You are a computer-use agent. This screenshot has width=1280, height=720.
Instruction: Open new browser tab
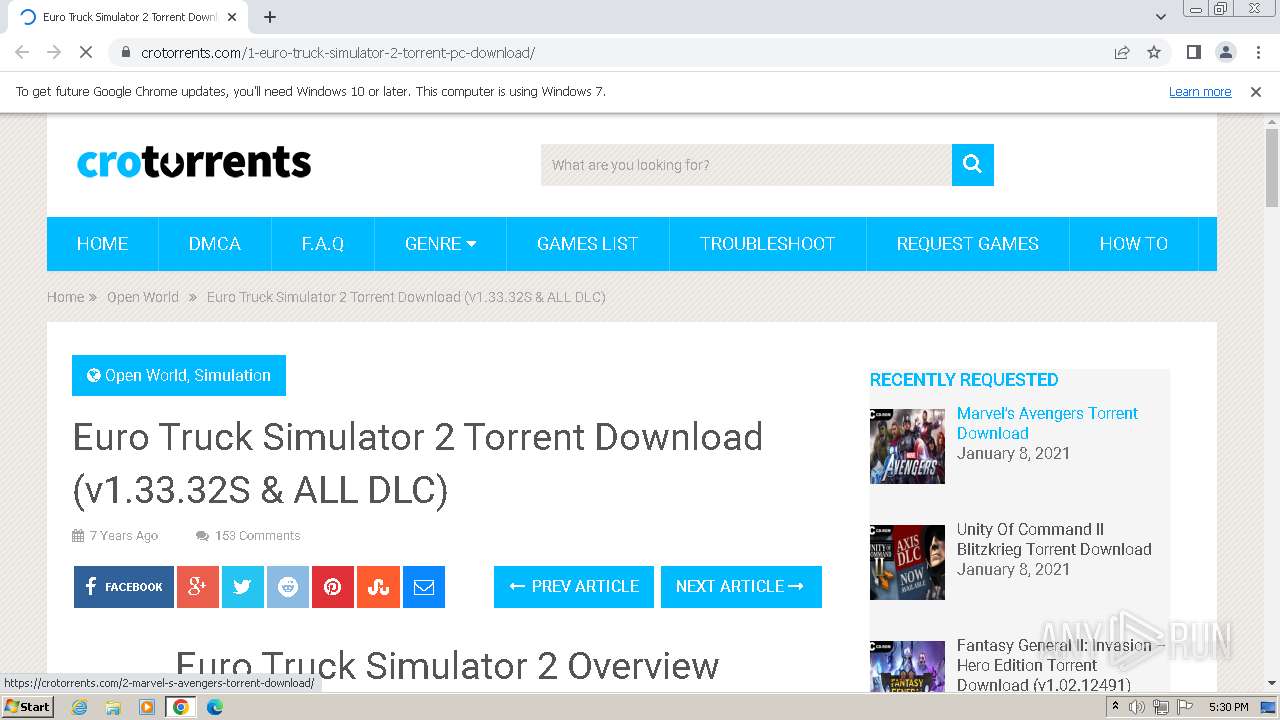269,17
